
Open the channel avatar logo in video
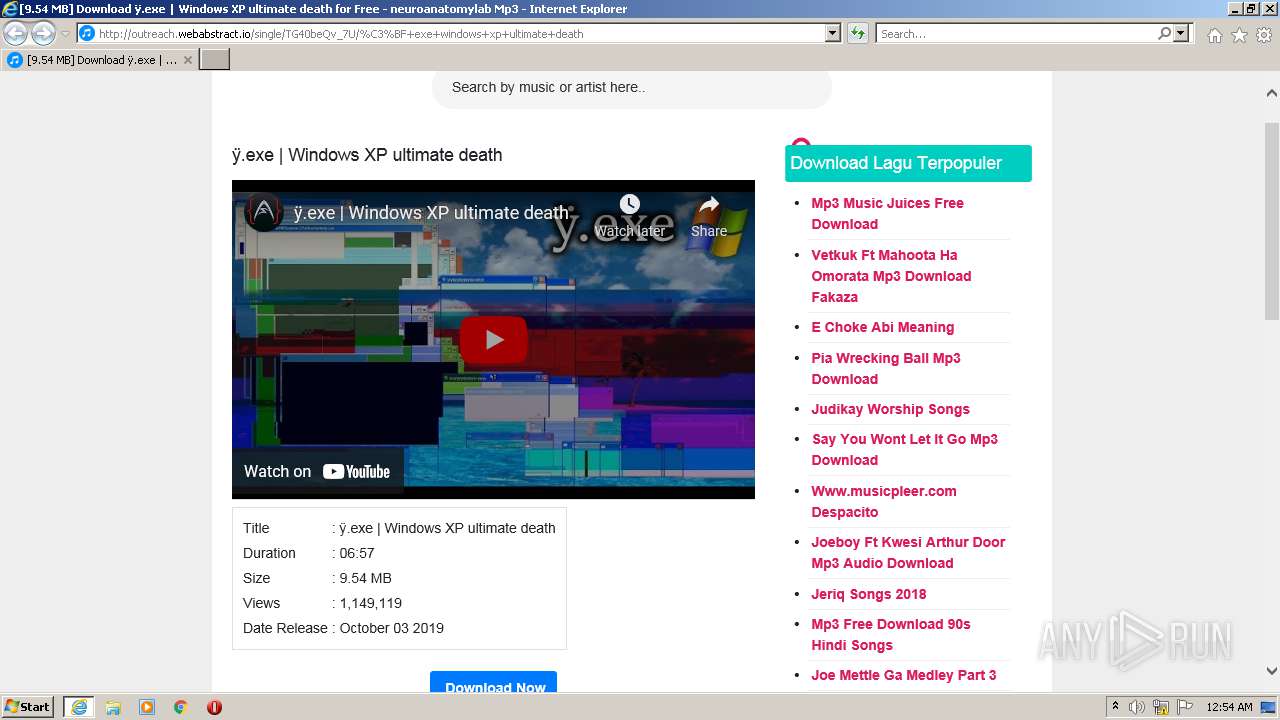coord(264,212)
